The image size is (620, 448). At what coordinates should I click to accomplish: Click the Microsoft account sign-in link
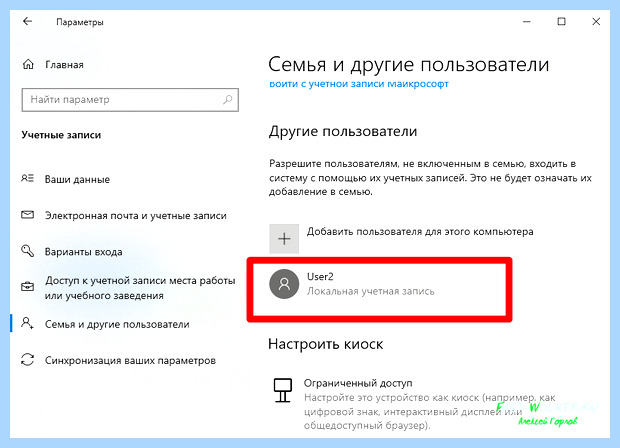[359, 84]
